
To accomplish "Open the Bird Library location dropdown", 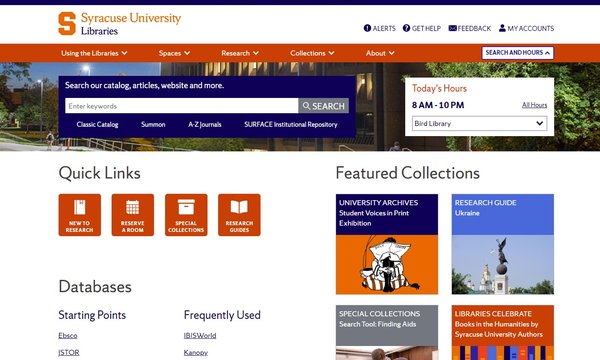I will (x=479, y=124).
